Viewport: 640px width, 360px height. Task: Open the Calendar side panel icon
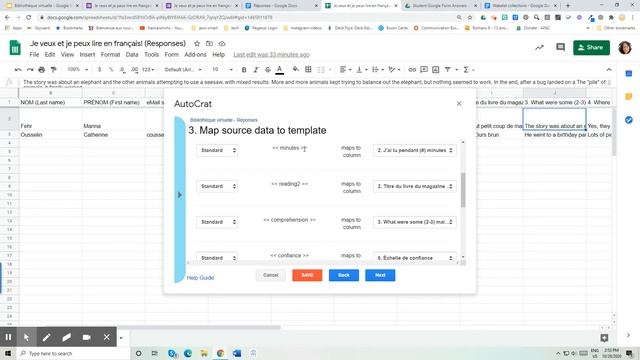click(x=629, y=74)
